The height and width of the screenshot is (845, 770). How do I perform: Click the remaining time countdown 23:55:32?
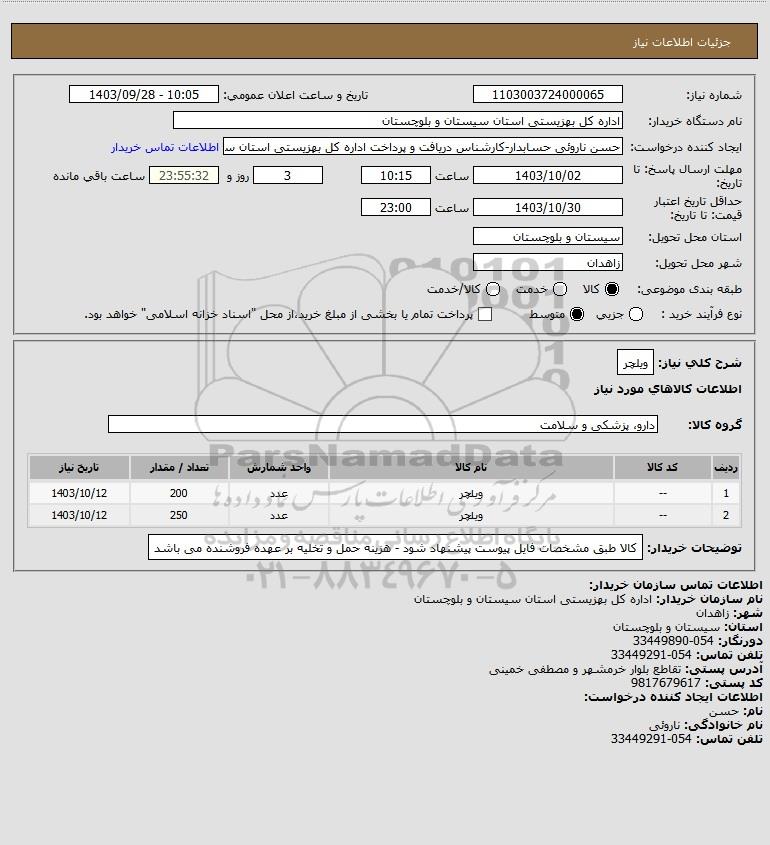click(184, 176)
